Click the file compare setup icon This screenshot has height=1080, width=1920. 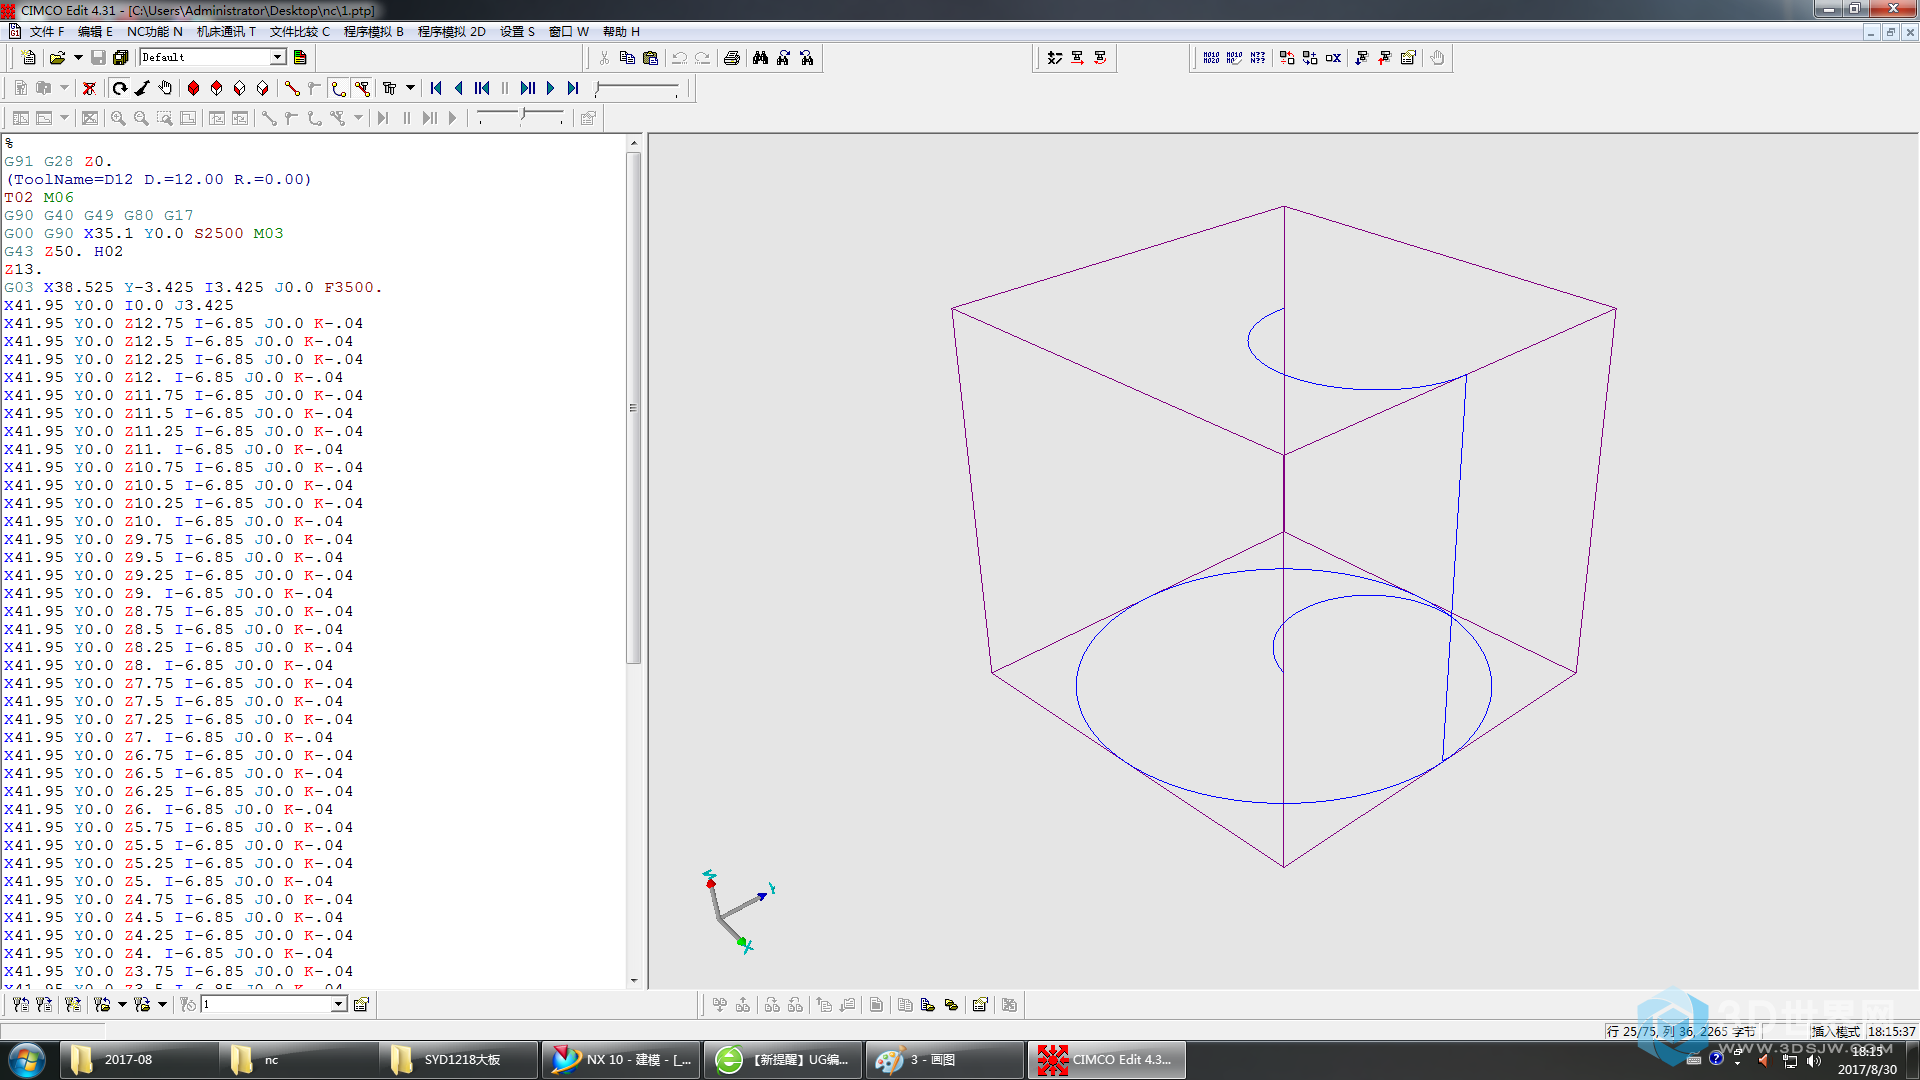(x=980, y=1005)
